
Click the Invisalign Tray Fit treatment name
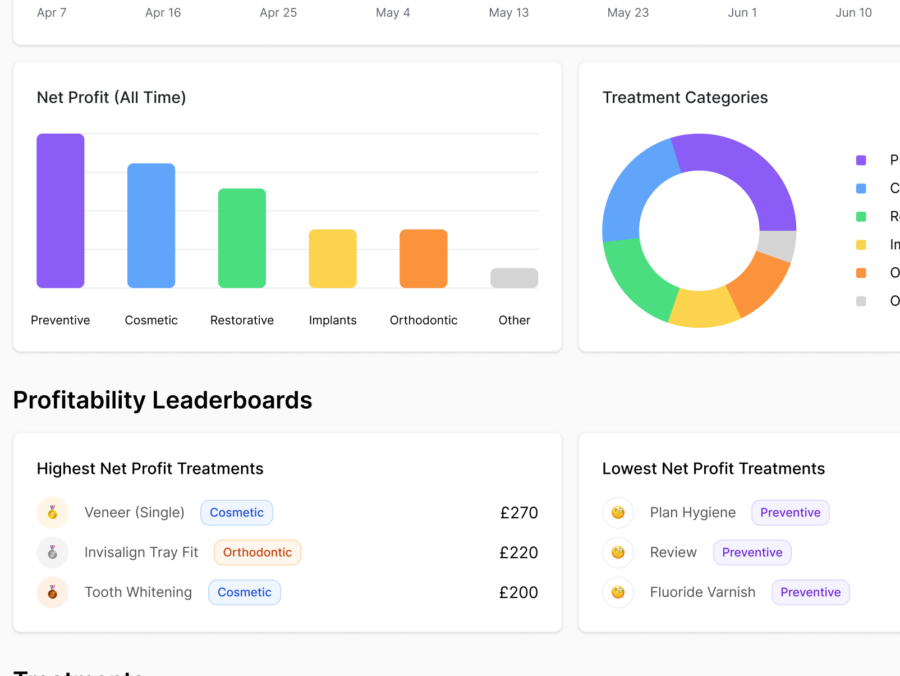tap(141, 553)
